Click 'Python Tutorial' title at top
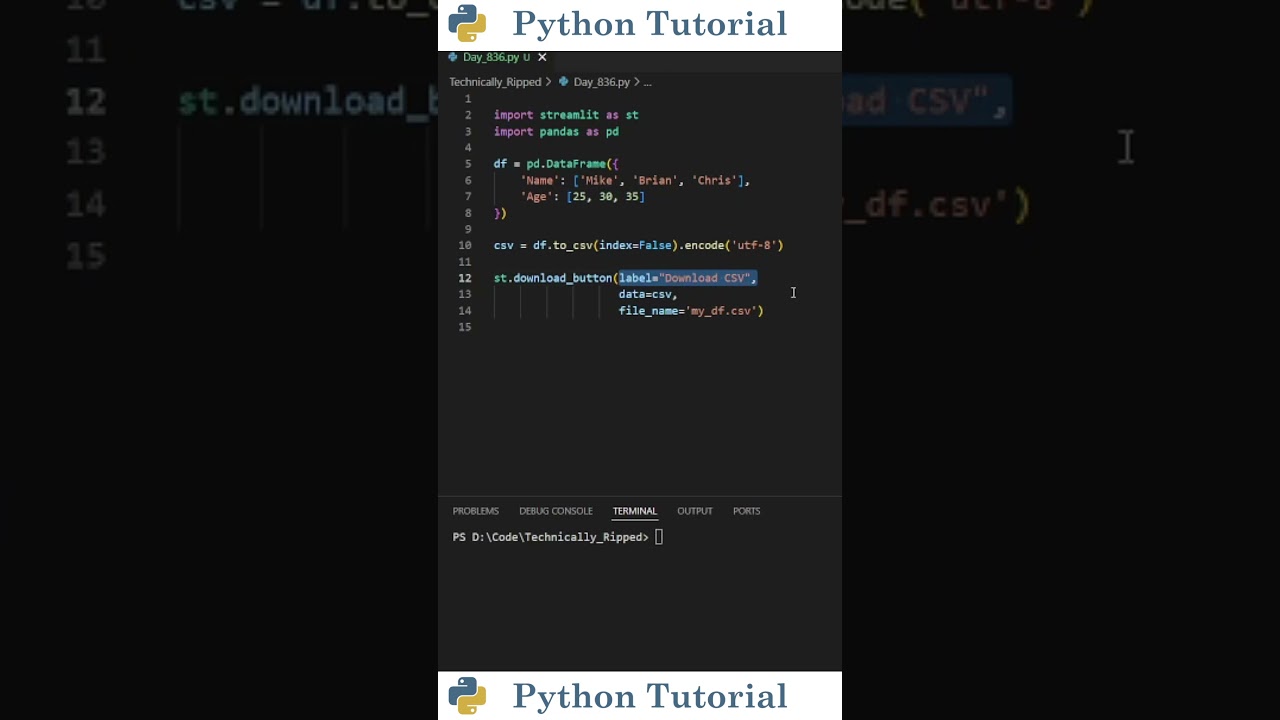The image size is (1280, 720). coord(650,24)
